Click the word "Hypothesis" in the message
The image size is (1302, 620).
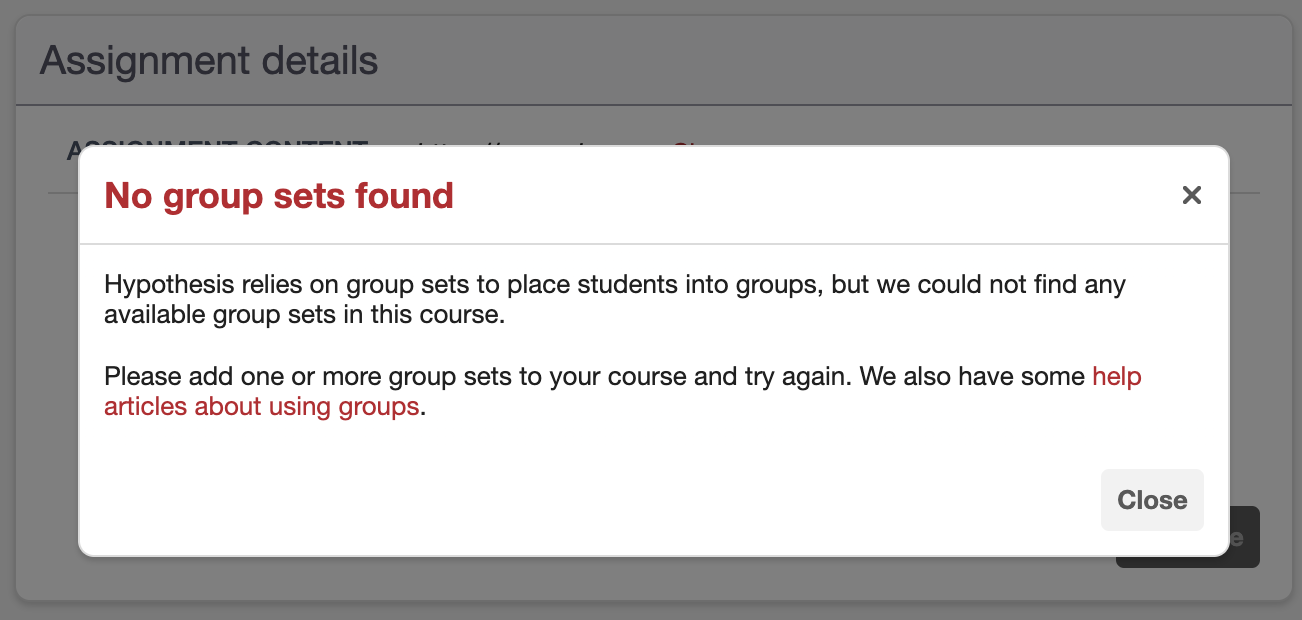coord(168,285)
